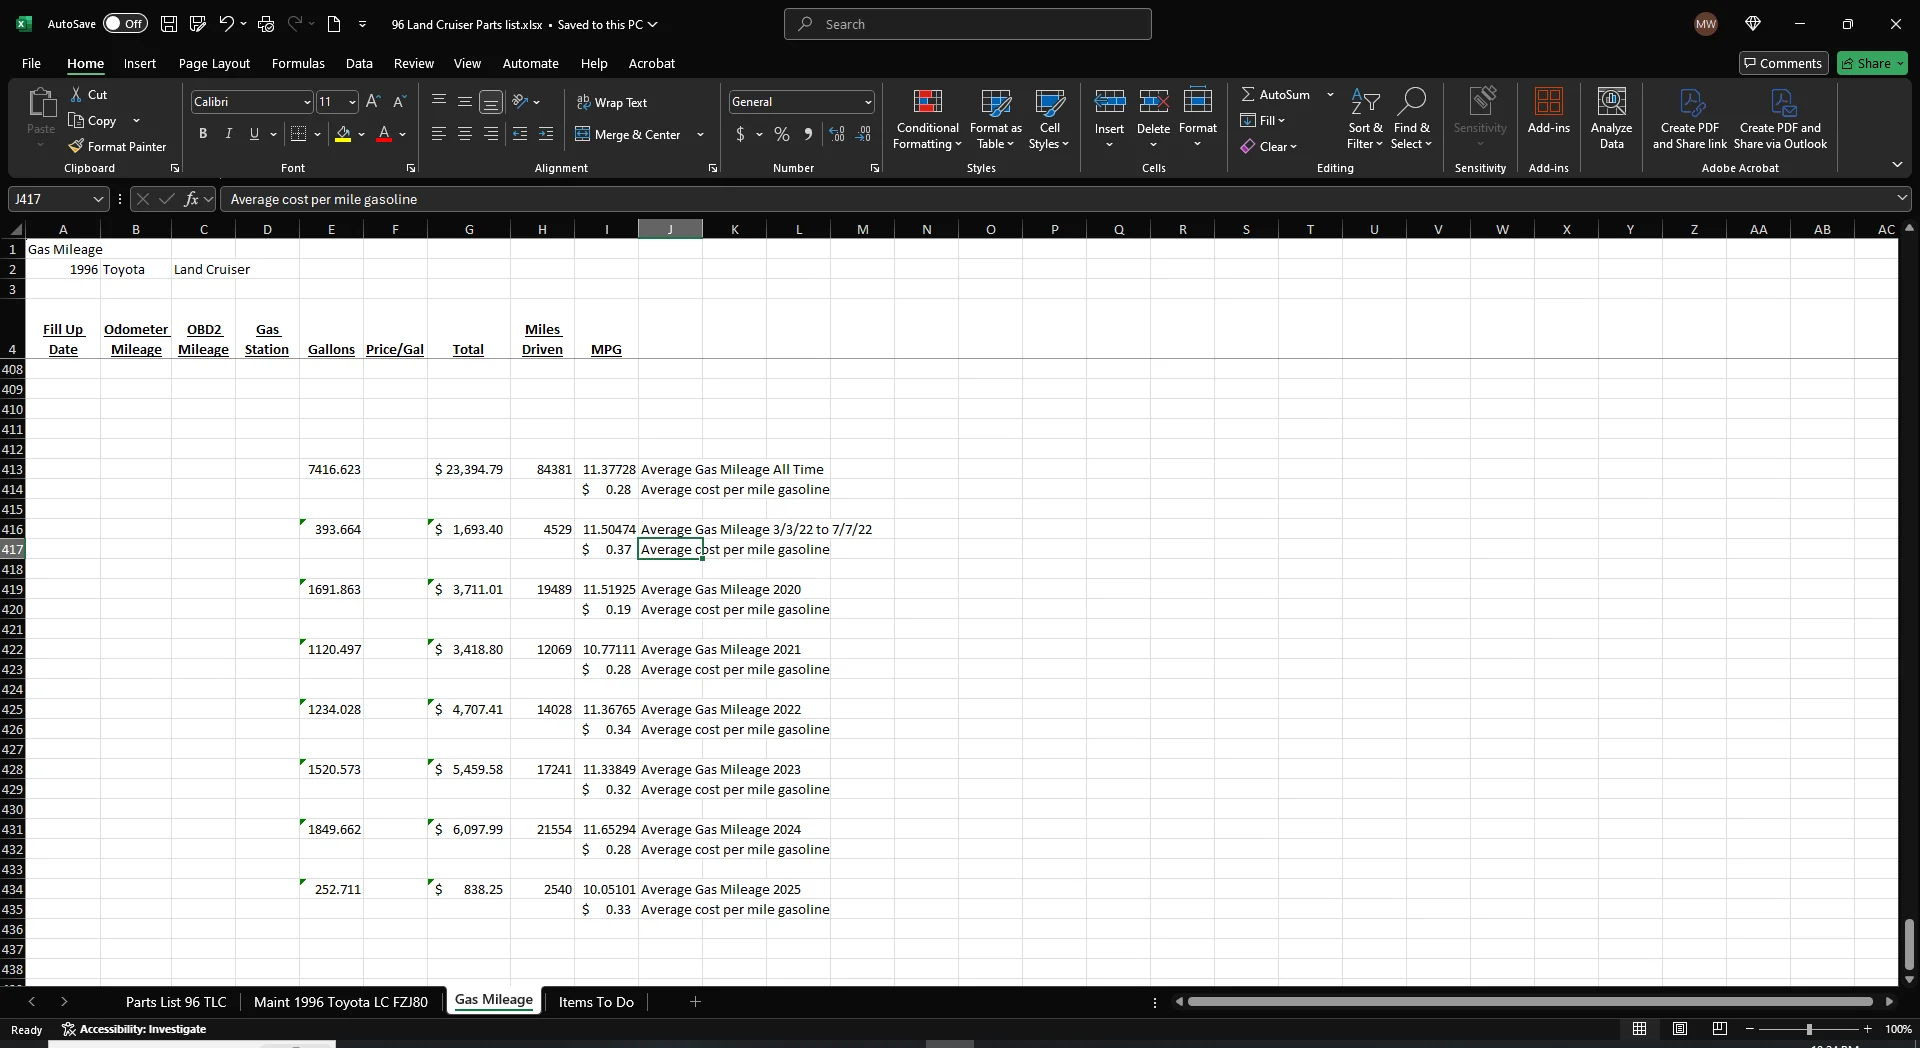1920x1048 pixels.
Task: Click the Merge & Center icon
Action: (x=583, y=134)
